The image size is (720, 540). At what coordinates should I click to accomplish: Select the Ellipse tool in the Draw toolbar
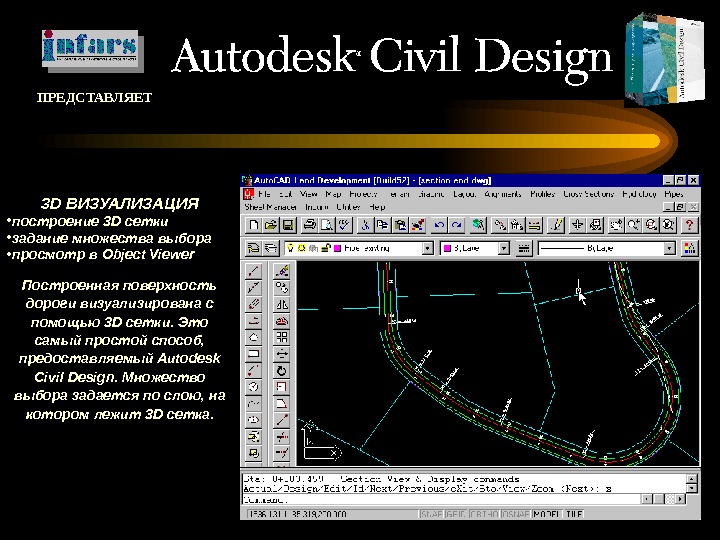pyautogui.click(x=254, y=420)
